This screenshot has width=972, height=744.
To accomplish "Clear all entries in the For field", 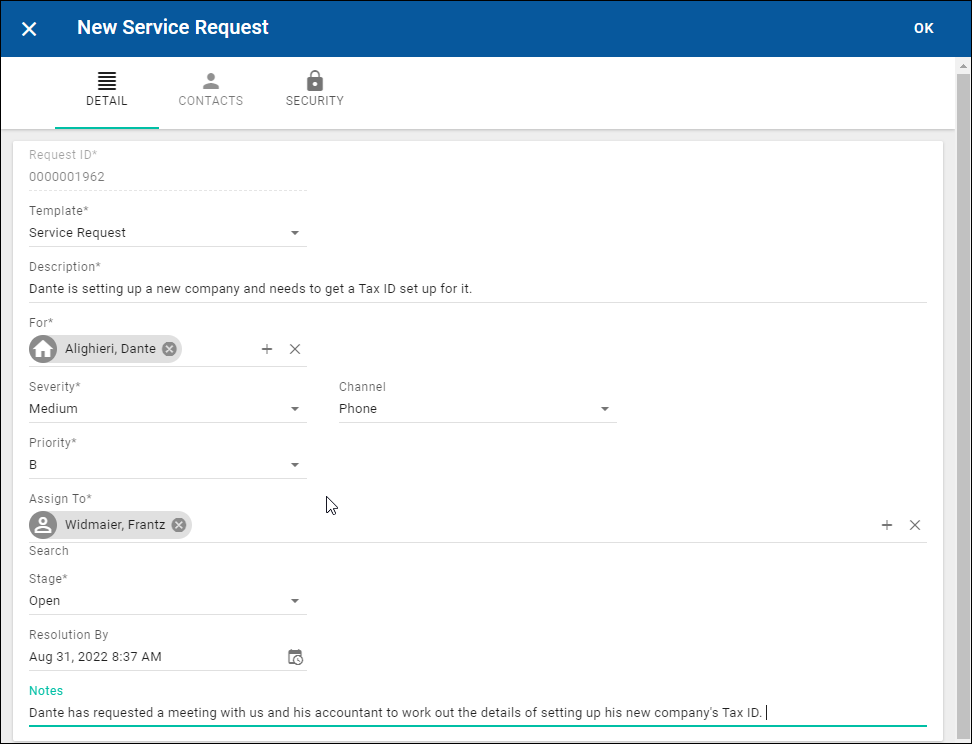I will coord(295,349).
